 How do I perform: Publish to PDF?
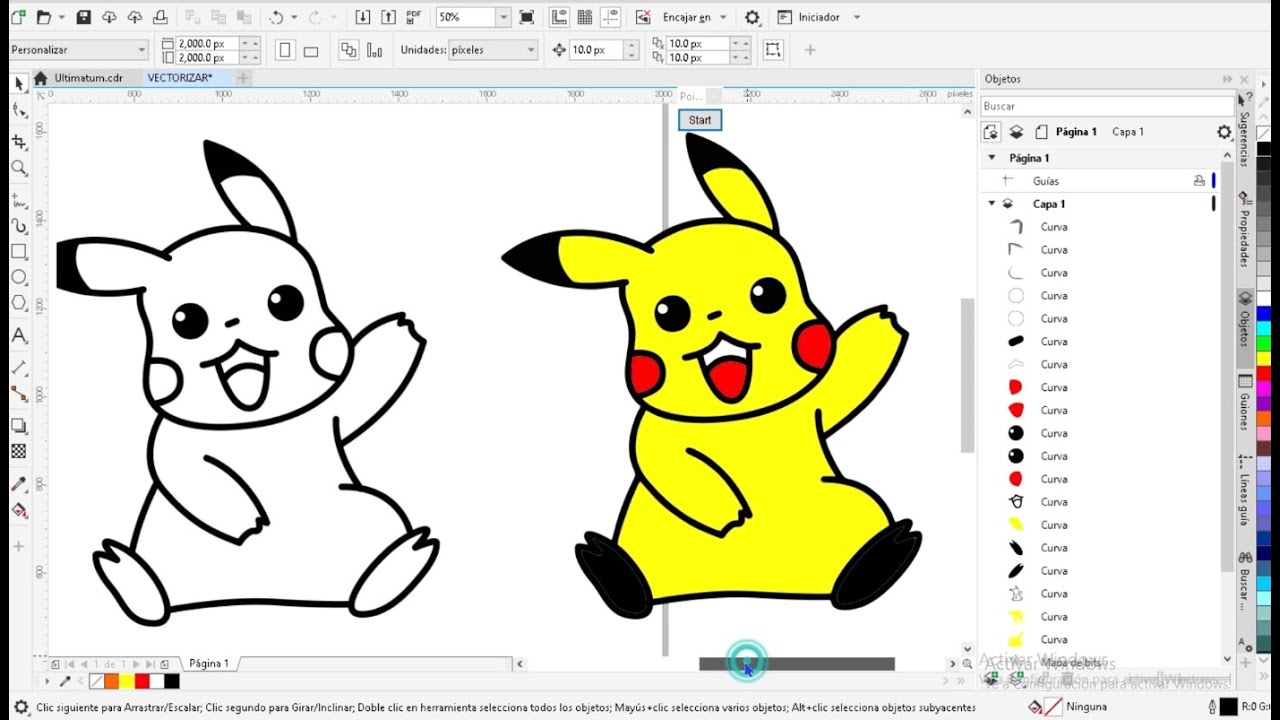tap(413, 17)
